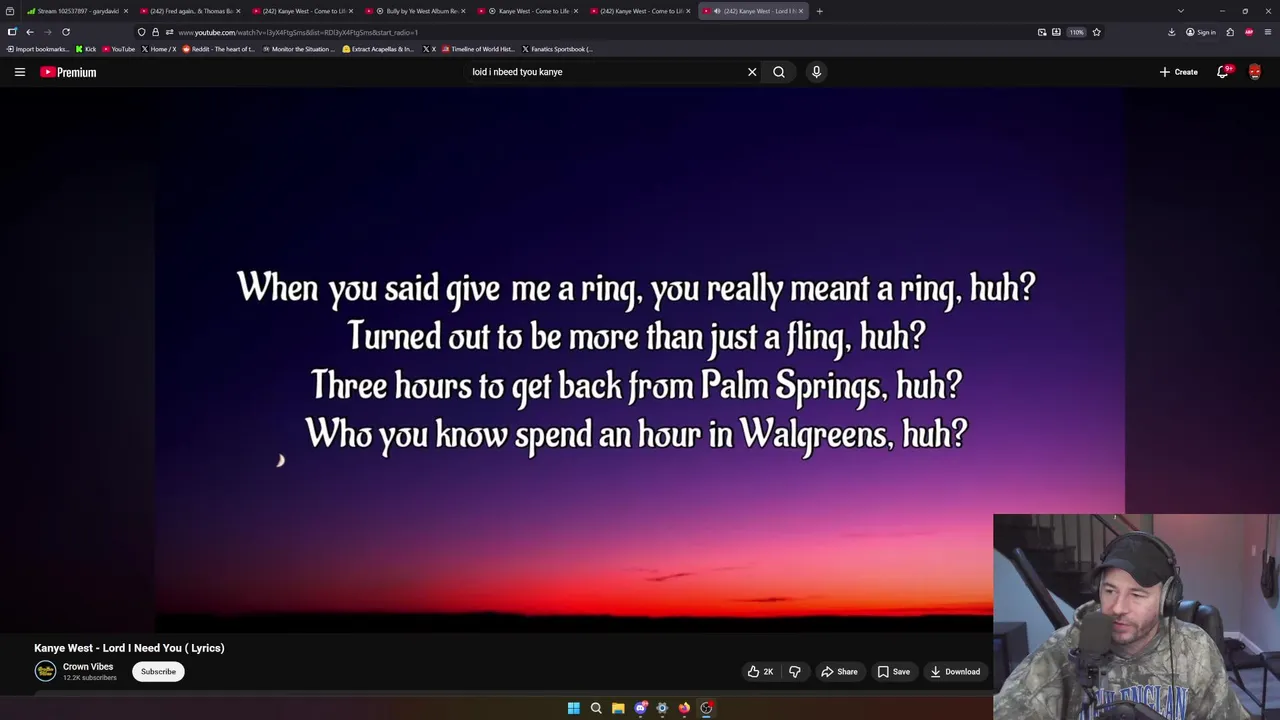
Task: Start voice search with microphone icon
Action: pyautogui.click(x=816, y=72)
